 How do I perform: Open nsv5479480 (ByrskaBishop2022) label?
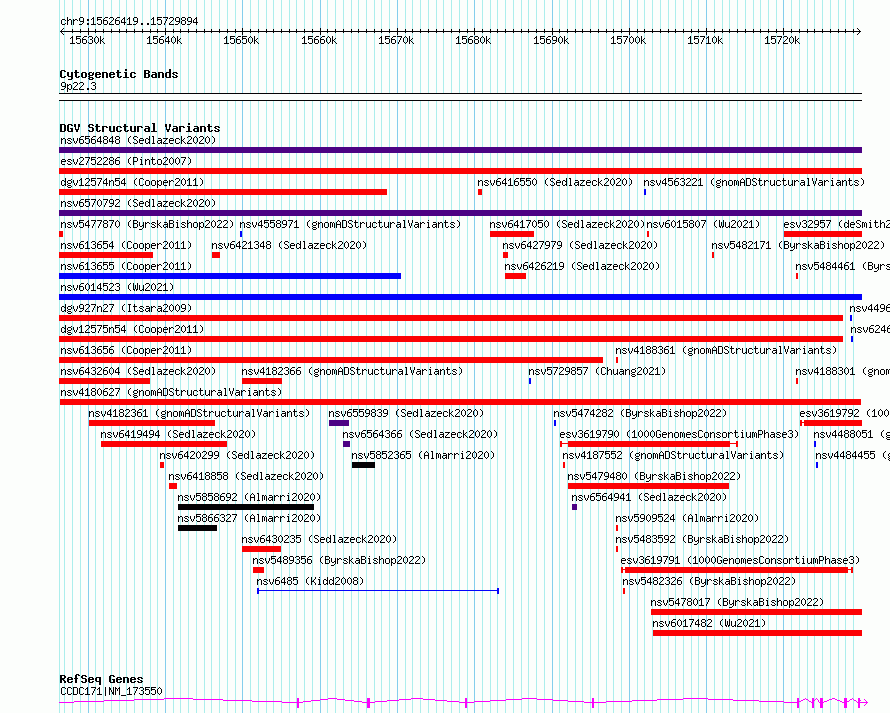[654, 476]
